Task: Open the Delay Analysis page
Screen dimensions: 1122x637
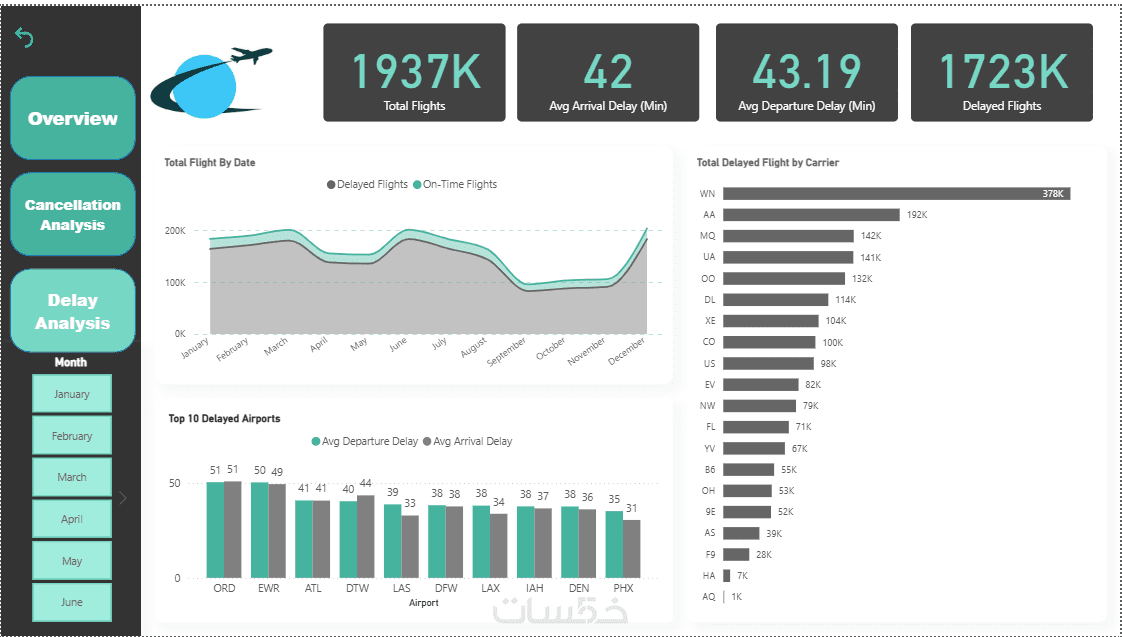Action: click(73, 311)
